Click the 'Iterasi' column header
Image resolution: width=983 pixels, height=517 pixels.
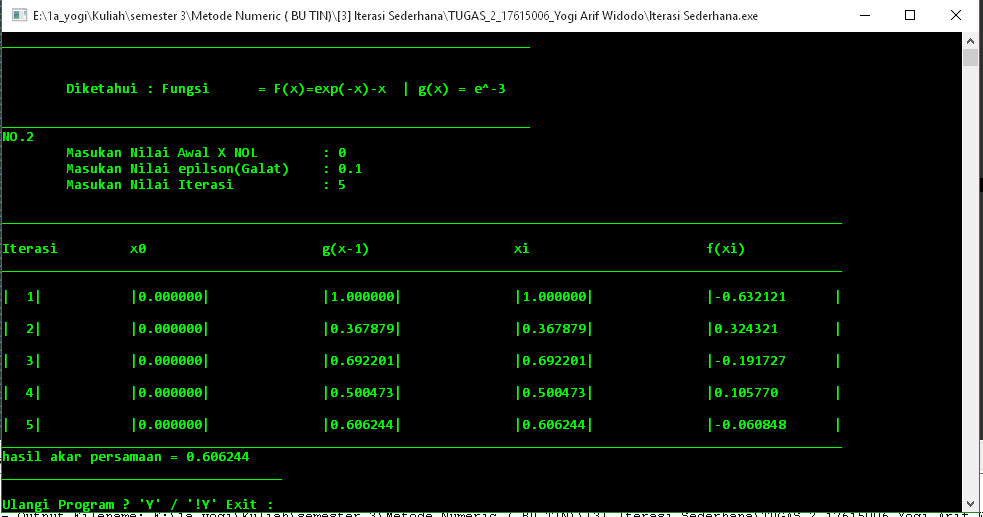coord(29,249)
